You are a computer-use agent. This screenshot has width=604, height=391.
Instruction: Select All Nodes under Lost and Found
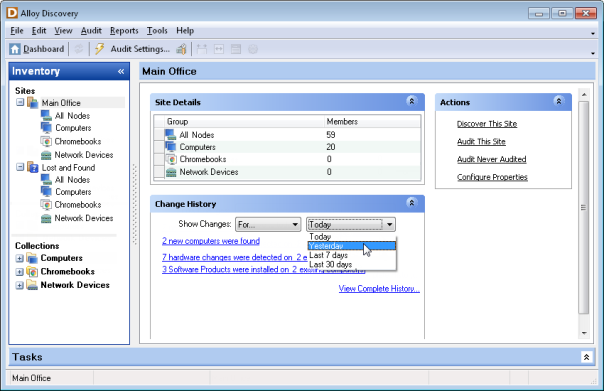[72, 180]
